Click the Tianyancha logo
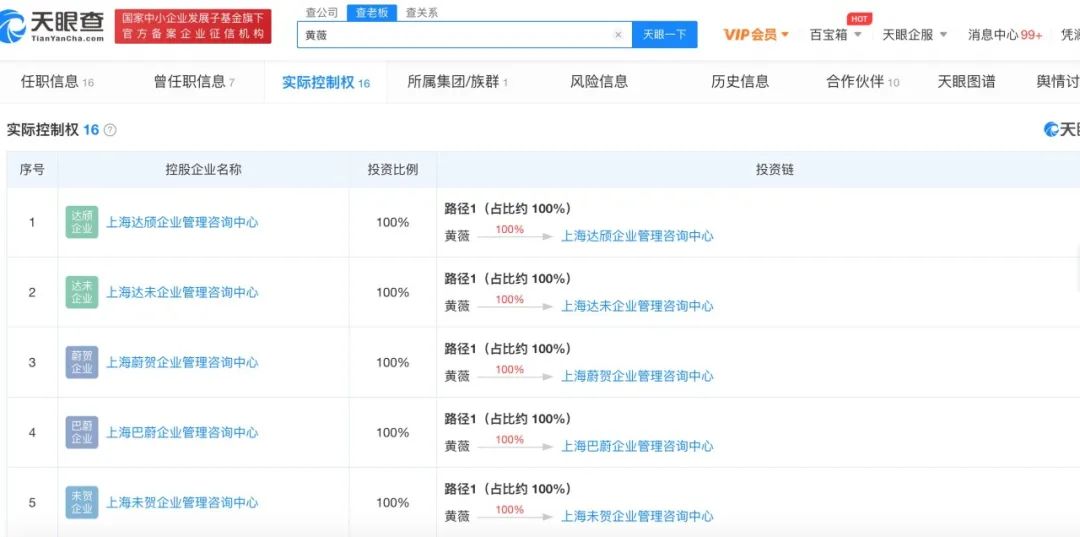The width and height of the screenshot is (1080, 537). (53, 25)
